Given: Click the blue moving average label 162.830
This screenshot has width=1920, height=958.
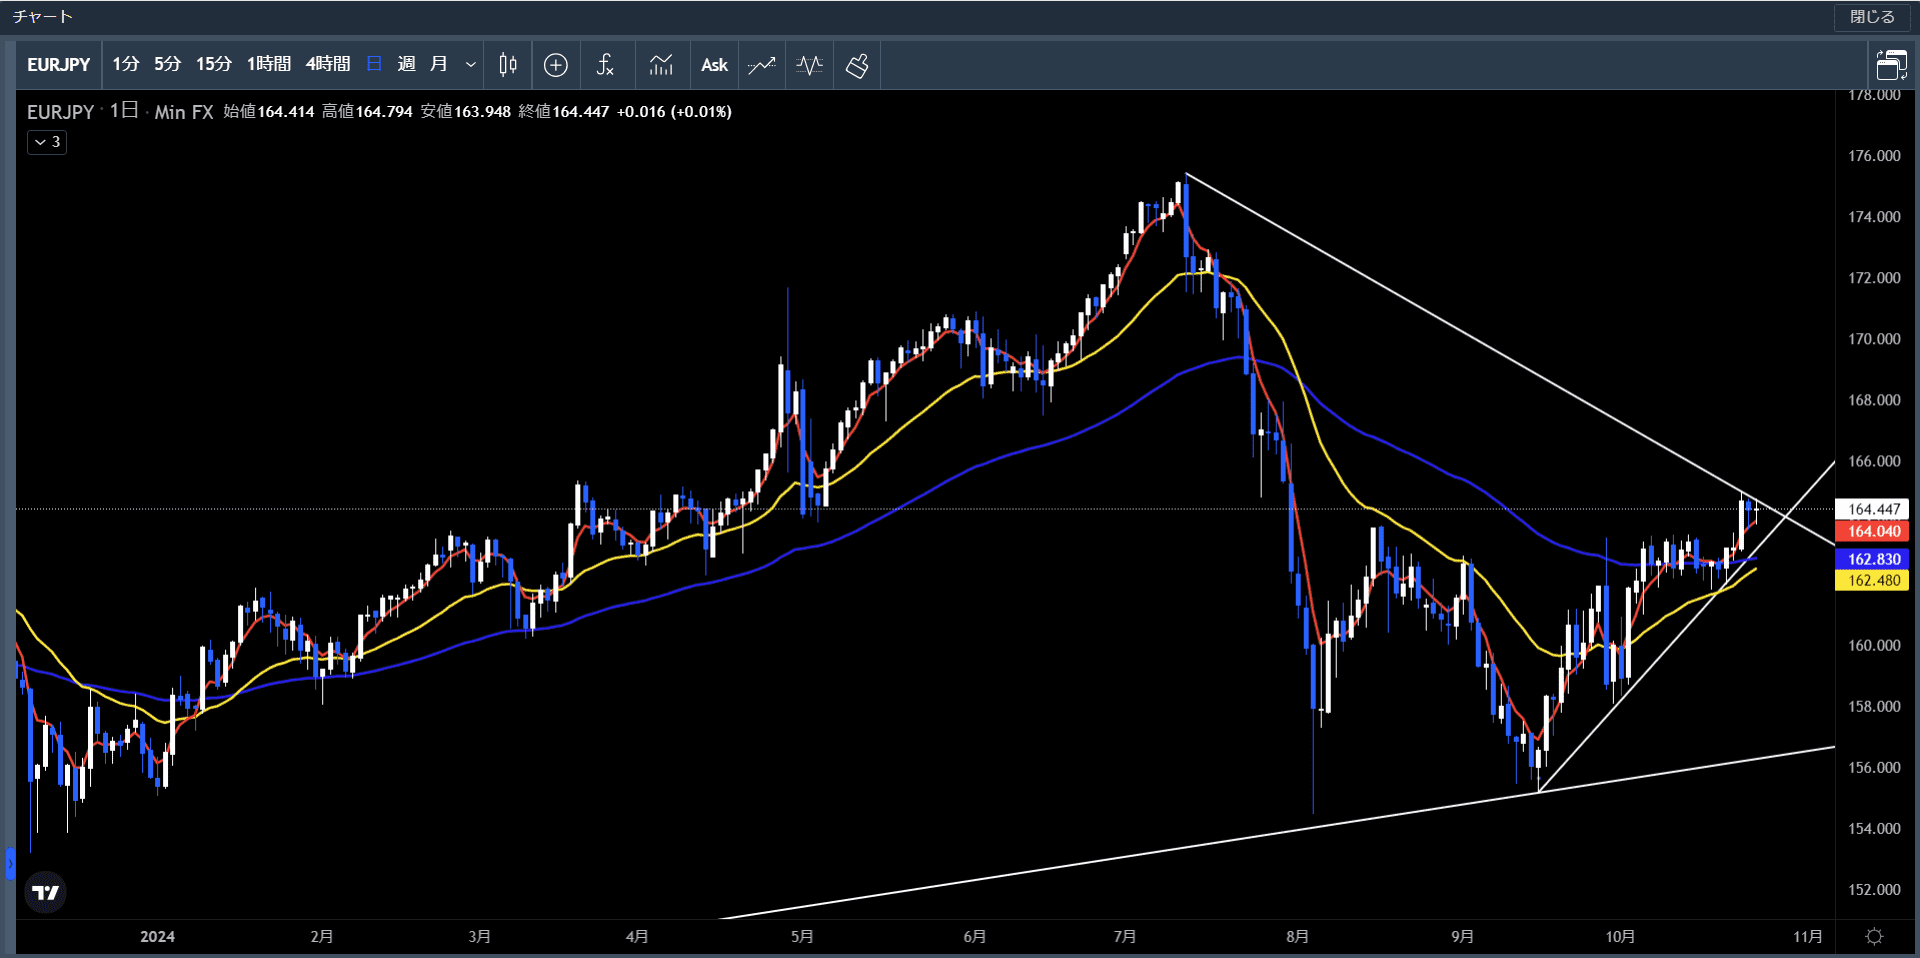Looking at the screenshot, I should [x=1873, y=559].
